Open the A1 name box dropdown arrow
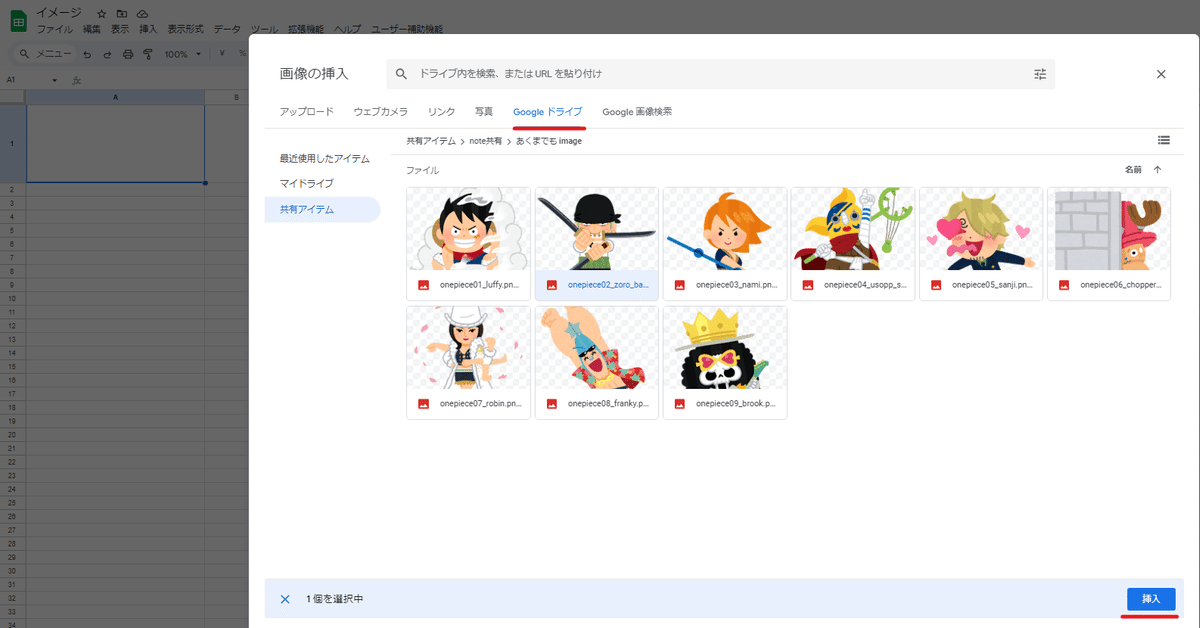Screen dimensions: 1200x628 55,80
